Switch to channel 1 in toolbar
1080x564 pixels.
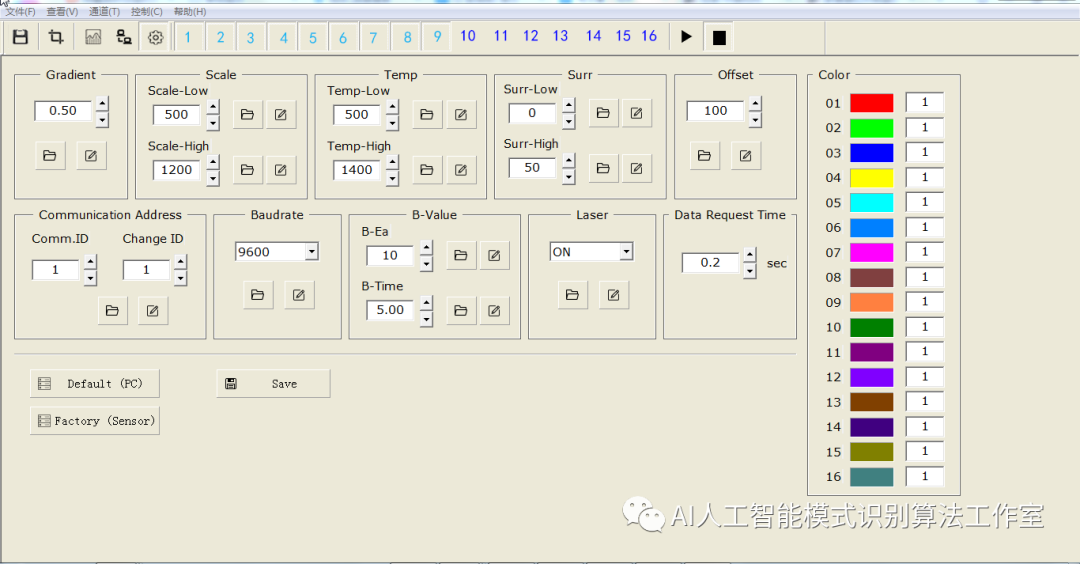coord(187,37)
